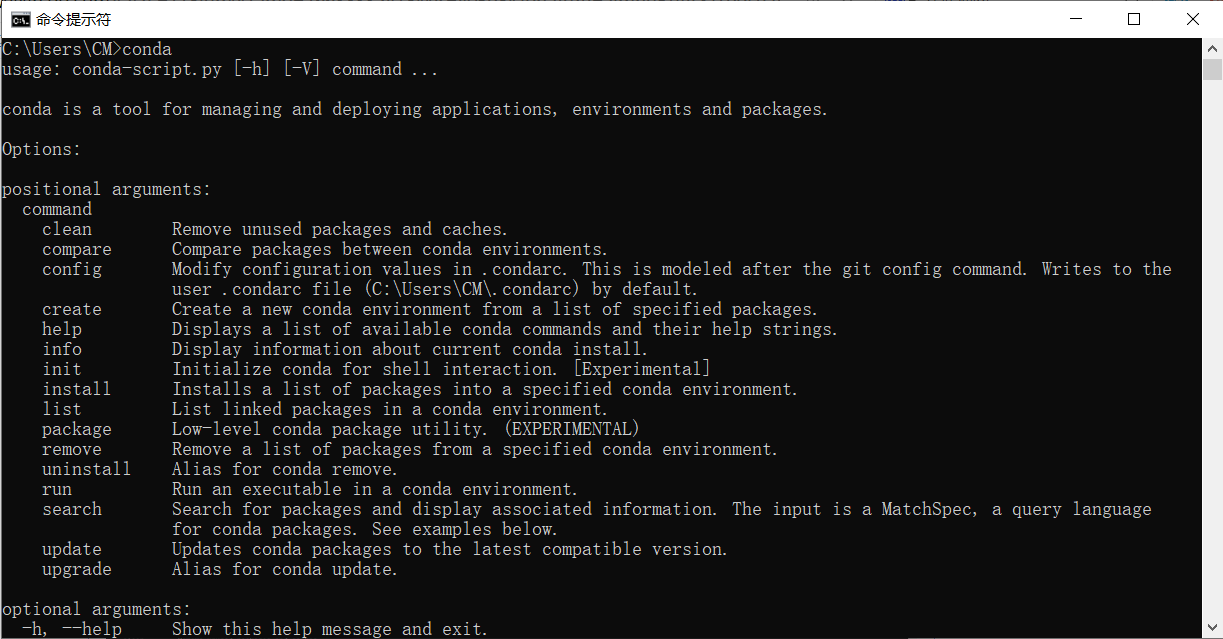Click the typed 'conda' command at the prompt
The width and height of the screenshot is (1223, 639).
[x=147, y=49]
